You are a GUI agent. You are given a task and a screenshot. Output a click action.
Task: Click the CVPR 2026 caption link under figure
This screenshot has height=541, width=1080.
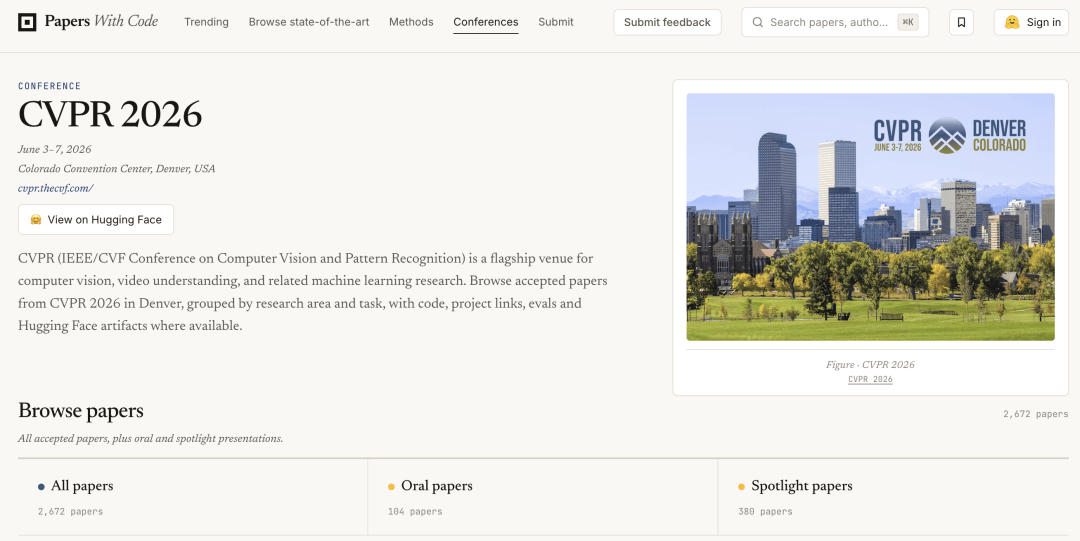(x=870, y=380)
